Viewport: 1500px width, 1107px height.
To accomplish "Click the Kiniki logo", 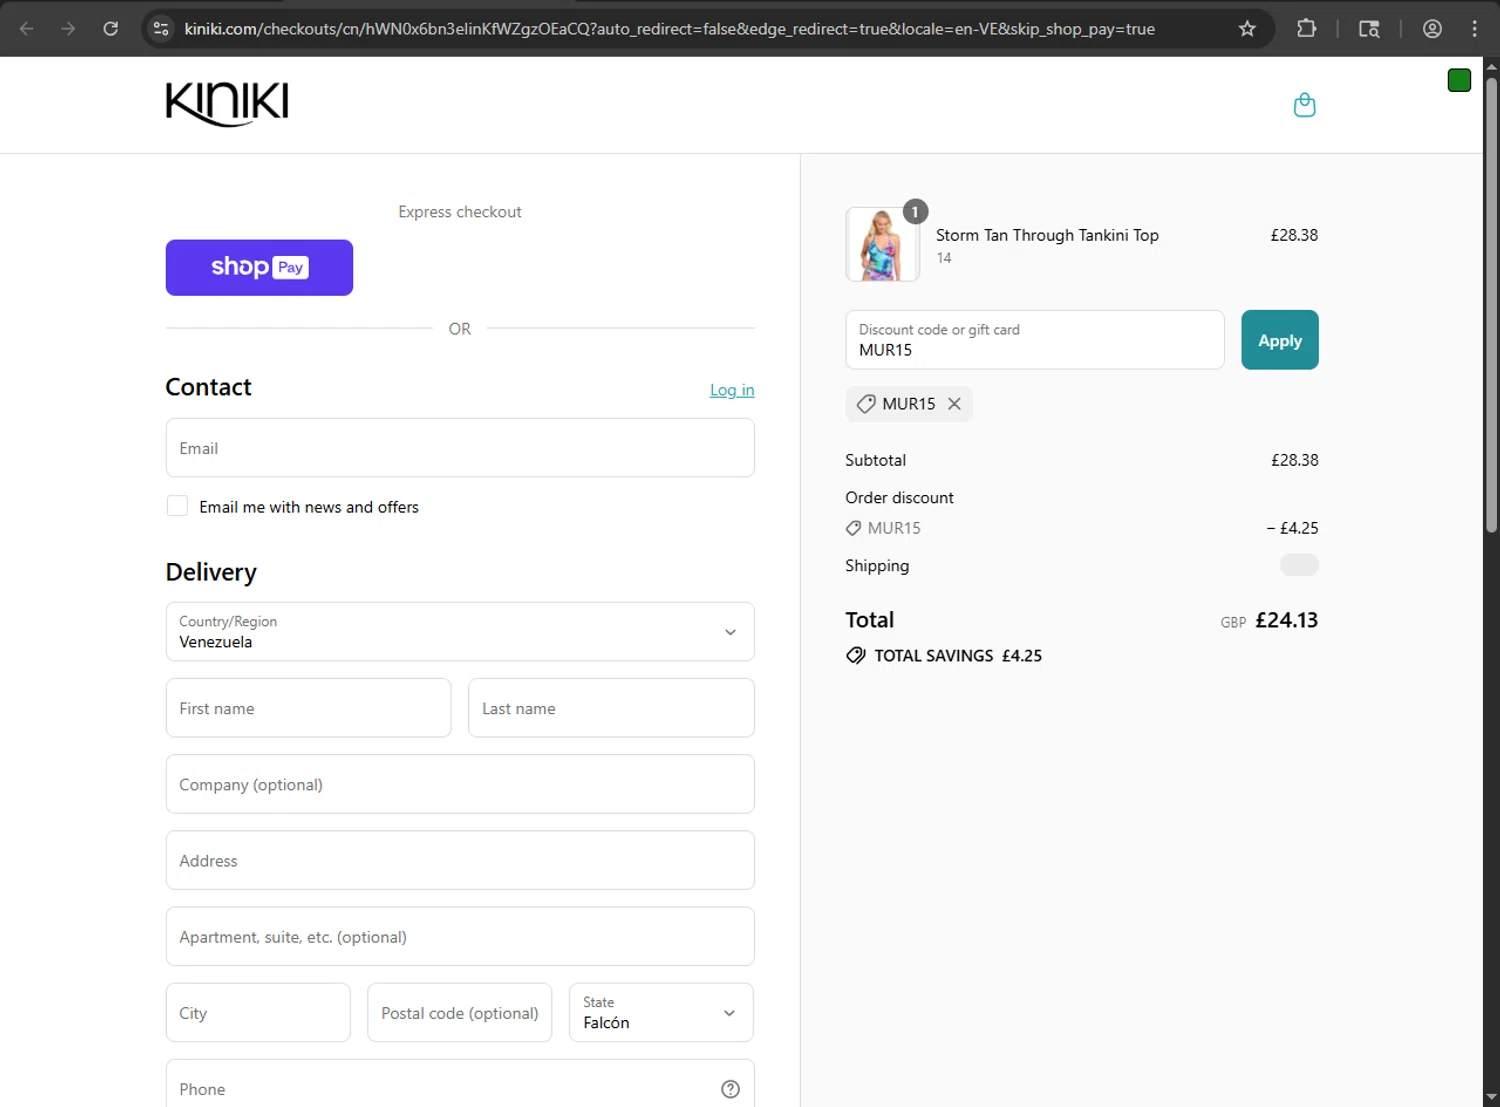I will click(x=227, y=104).
